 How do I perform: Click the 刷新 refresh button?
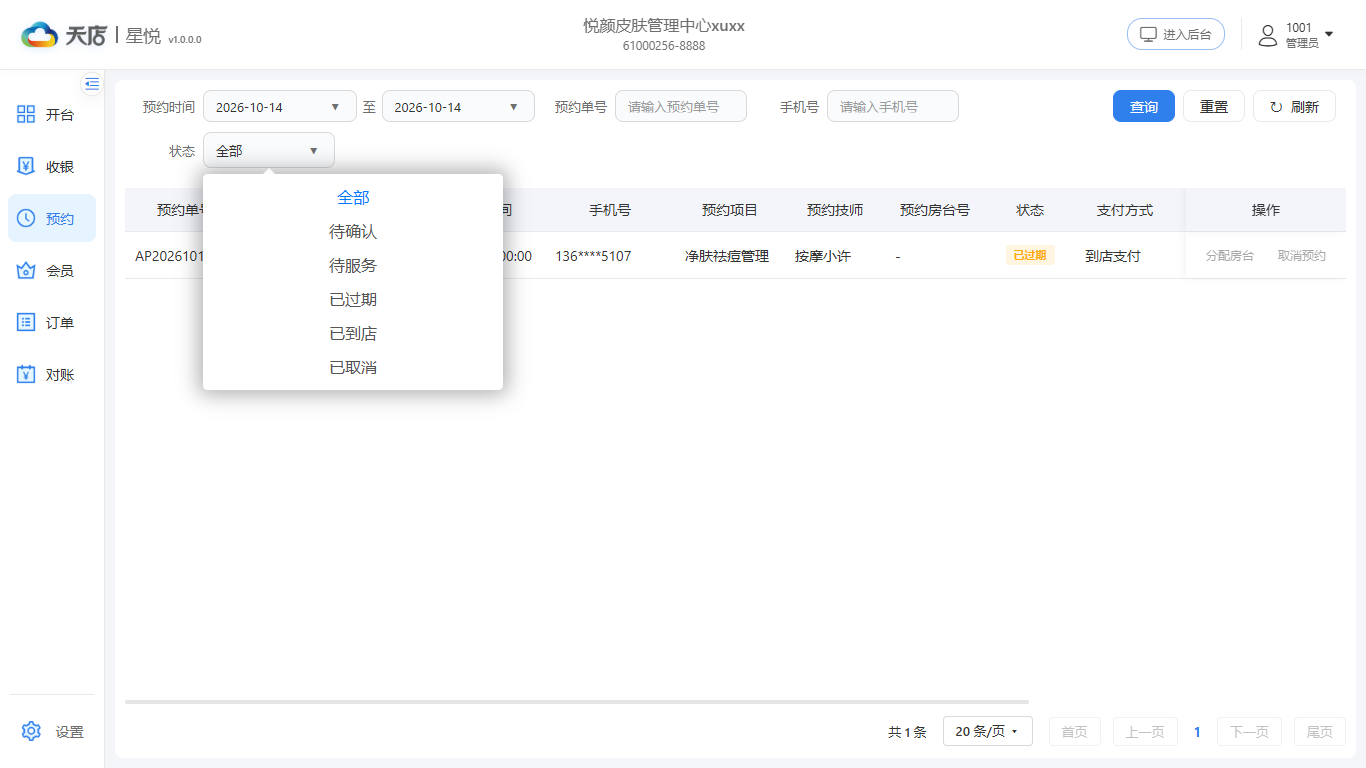click(x=1294, y=107)
